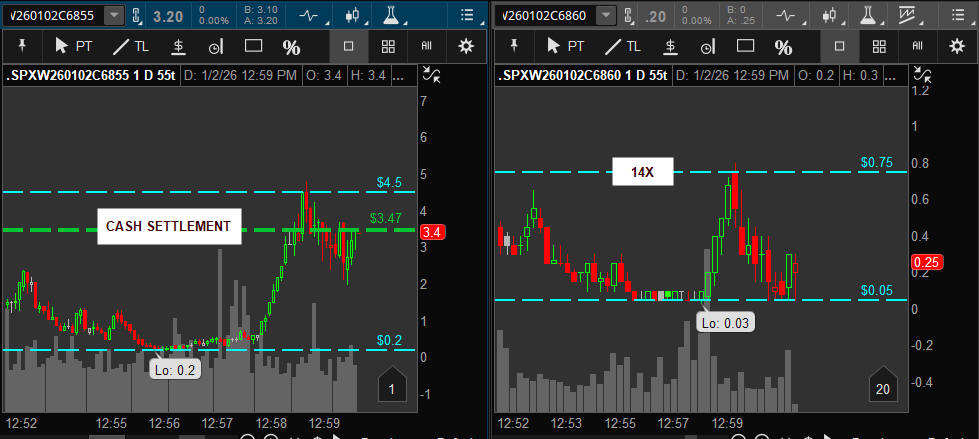Image resolution: width=979 pixels, height=439 pixels.
Task: Open symbol dropdown next to V260102C6855
Action: click(x=116, y=16)
